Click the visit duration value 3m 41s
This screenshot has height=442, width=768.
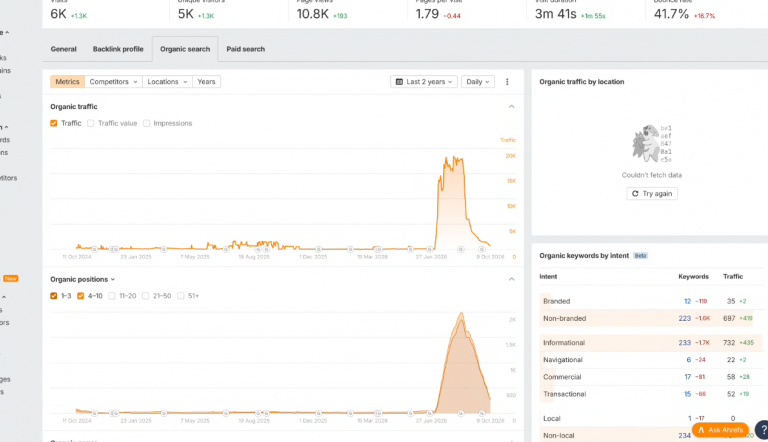(x=555, y=14)
